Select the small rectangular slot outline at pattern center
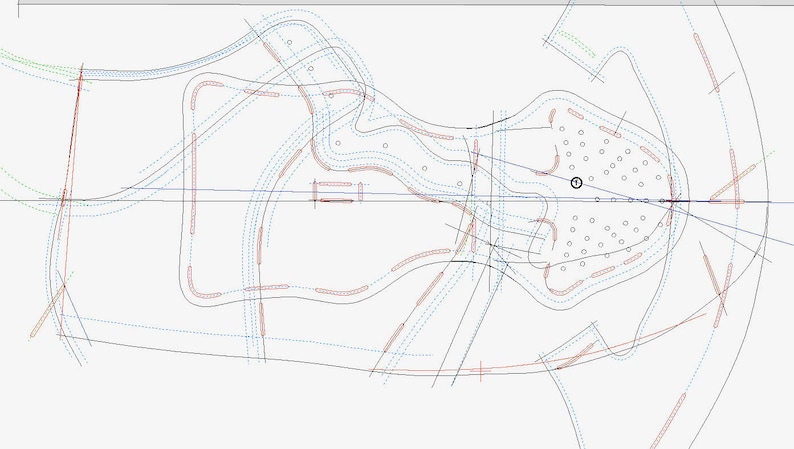The height and width of the screenshot is (449, 794). tap(338, 192)
